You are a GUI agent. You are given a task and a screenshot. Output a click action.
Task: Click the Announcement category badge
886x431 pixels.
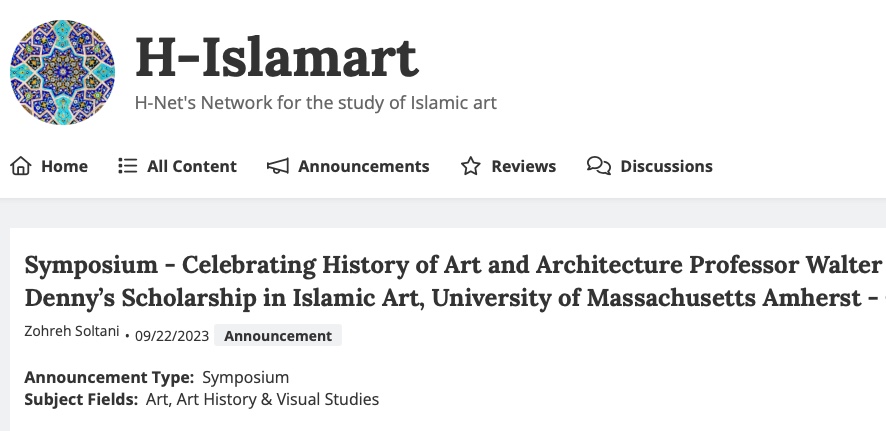pos(277,336)
